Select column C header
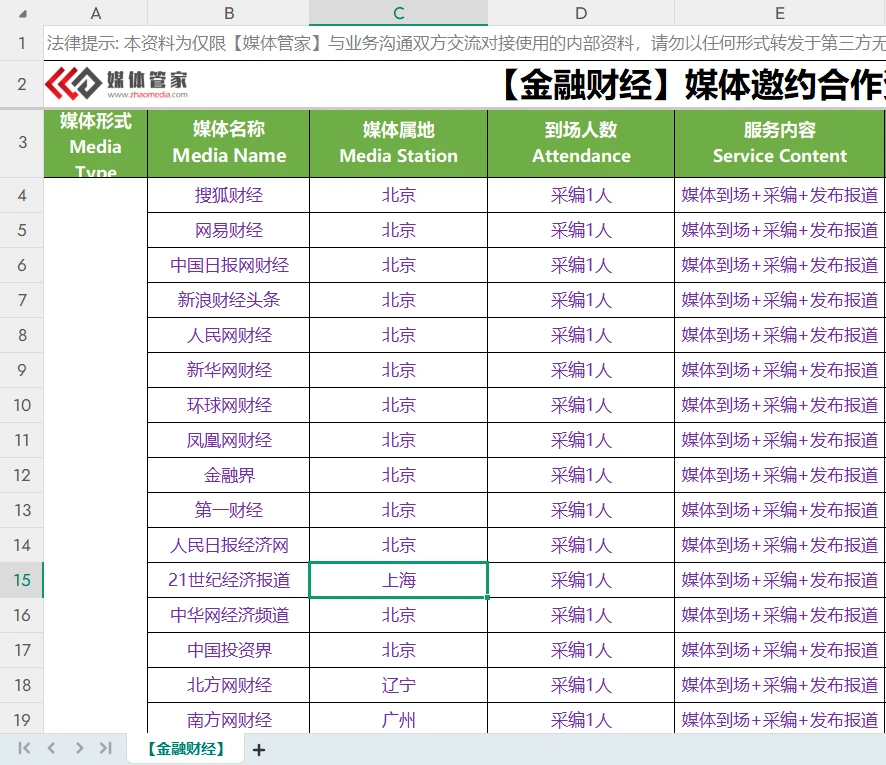The image size is (886, 765). pyautogui.click(x=398, y=12)
